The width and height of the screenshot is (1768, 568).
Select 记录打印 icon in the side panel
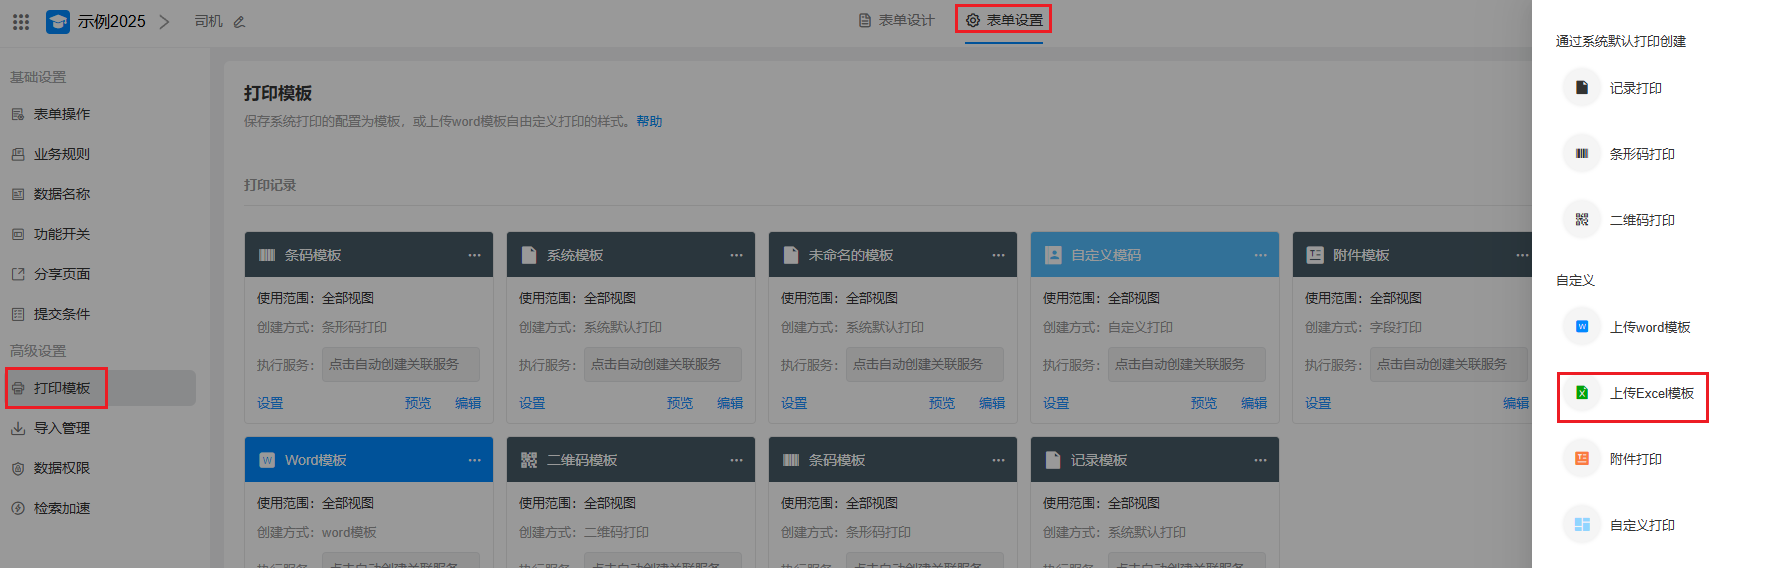coord(1582,88)
